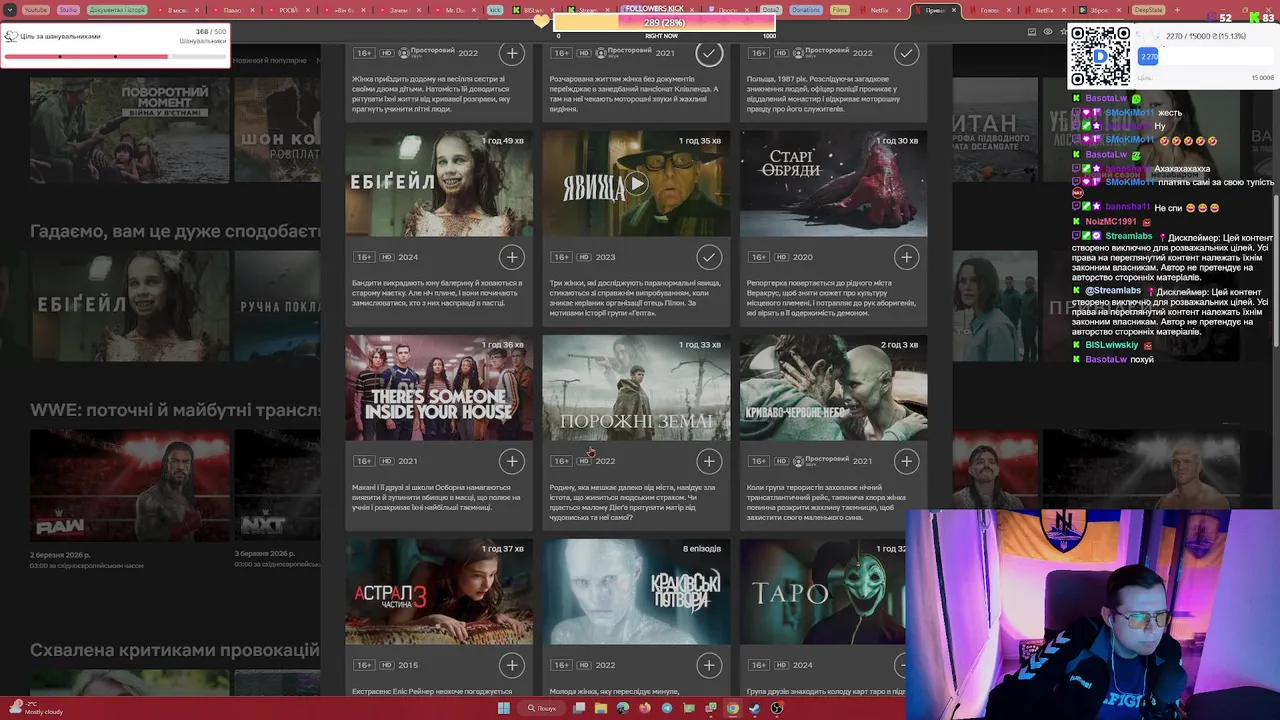The width and height of the screenshot is (1280, 720).
Task: Open the Dota2 browser tab
Action: [770, 10]
